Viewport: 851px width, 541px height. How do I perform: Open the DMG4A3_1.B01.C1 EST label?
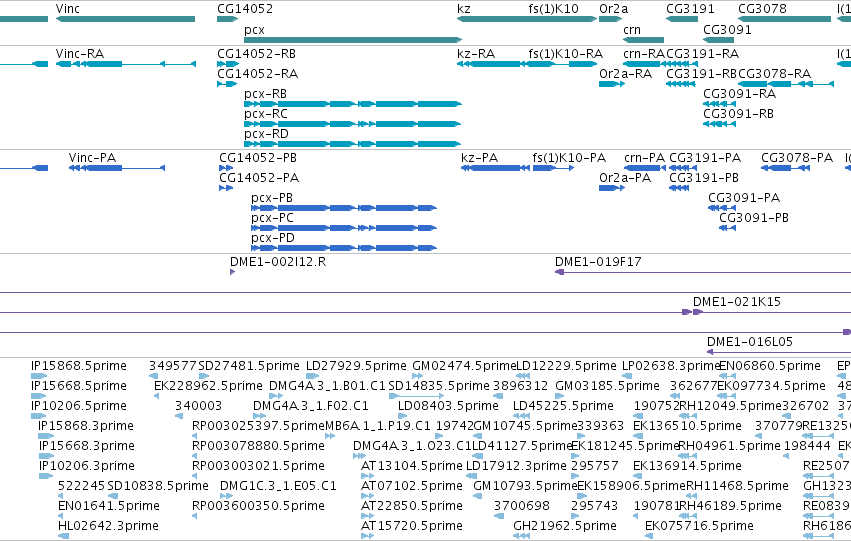coord(327,386)
